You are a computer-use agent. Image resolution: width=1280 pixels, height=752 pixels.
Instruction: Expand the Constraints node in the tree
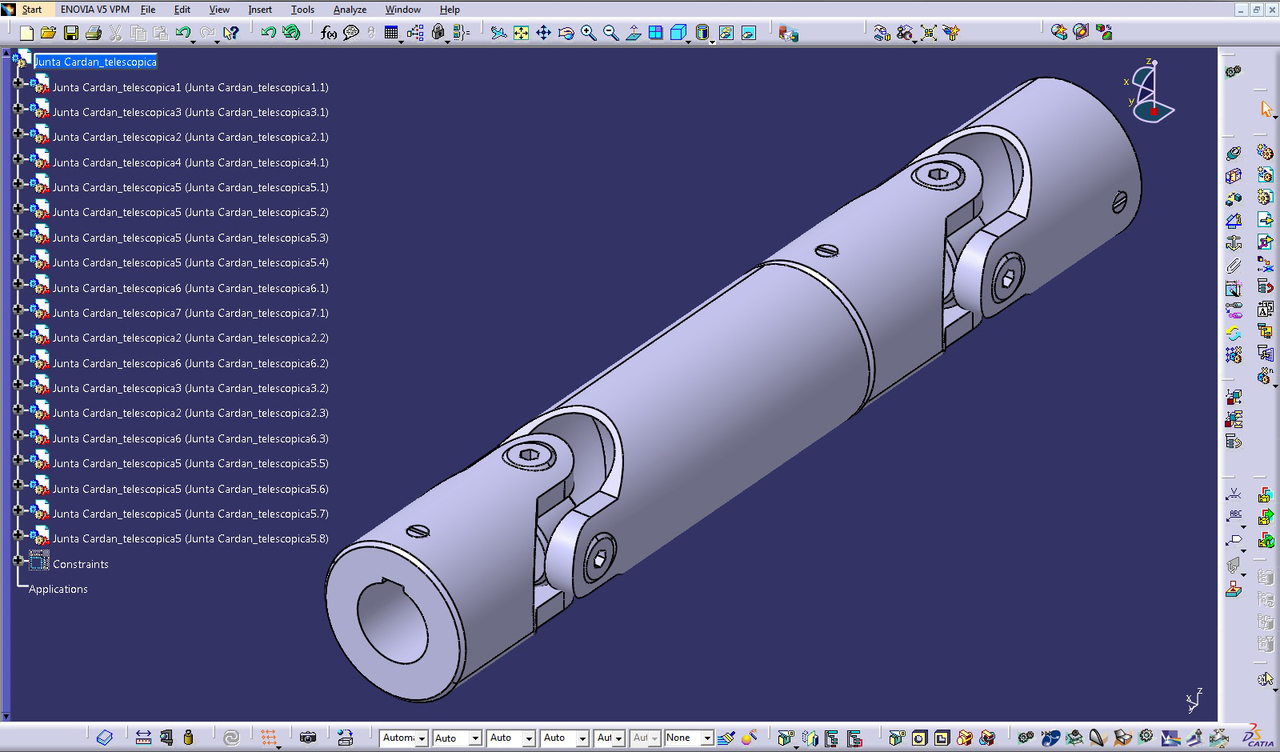18,561
